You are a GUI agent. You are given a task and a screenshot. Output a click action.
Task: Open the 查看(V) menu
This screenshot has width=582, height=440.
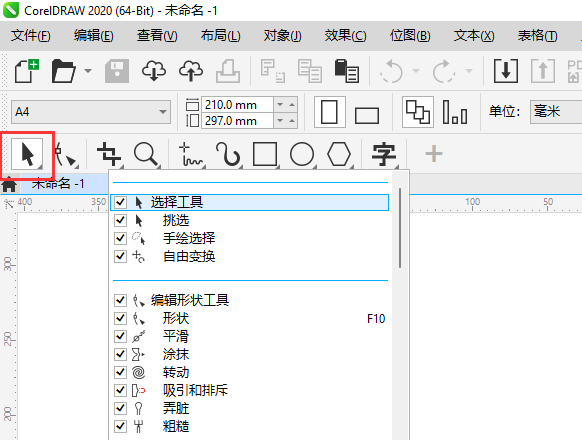pos(157,36)
